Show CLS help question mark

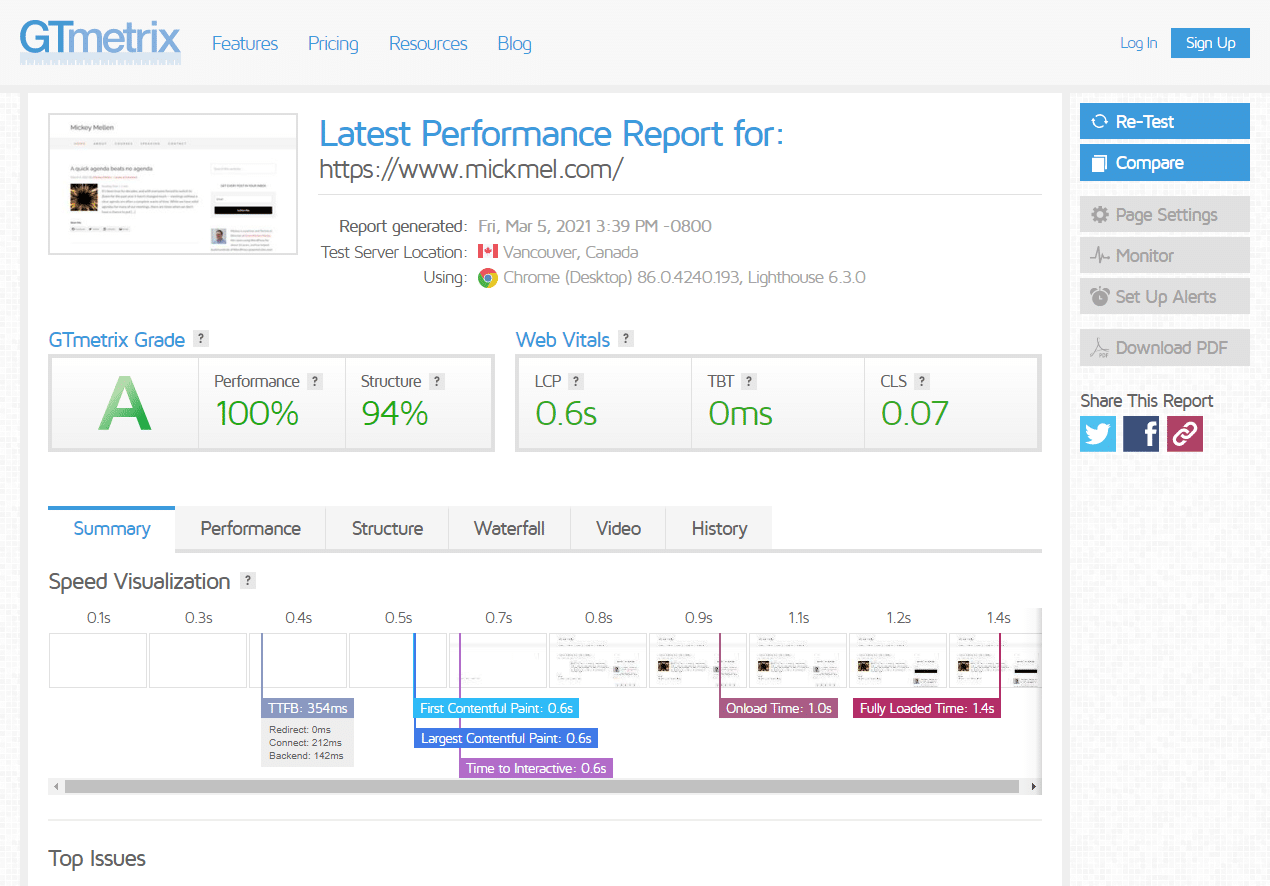click(x=922, y=381)
